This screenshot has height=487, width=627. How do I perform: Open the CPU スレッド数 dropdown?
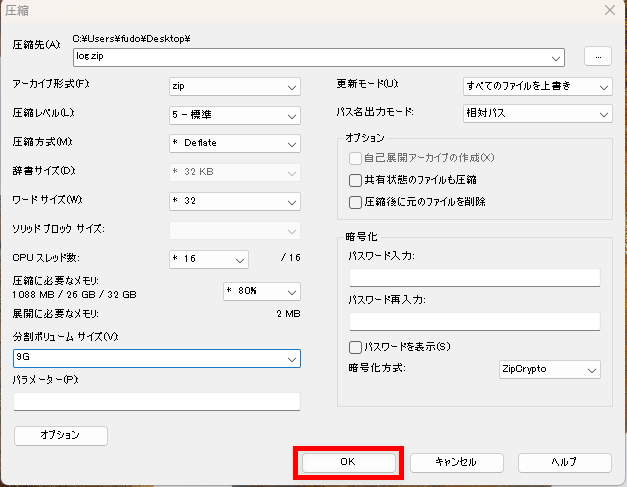click(208, 259)
